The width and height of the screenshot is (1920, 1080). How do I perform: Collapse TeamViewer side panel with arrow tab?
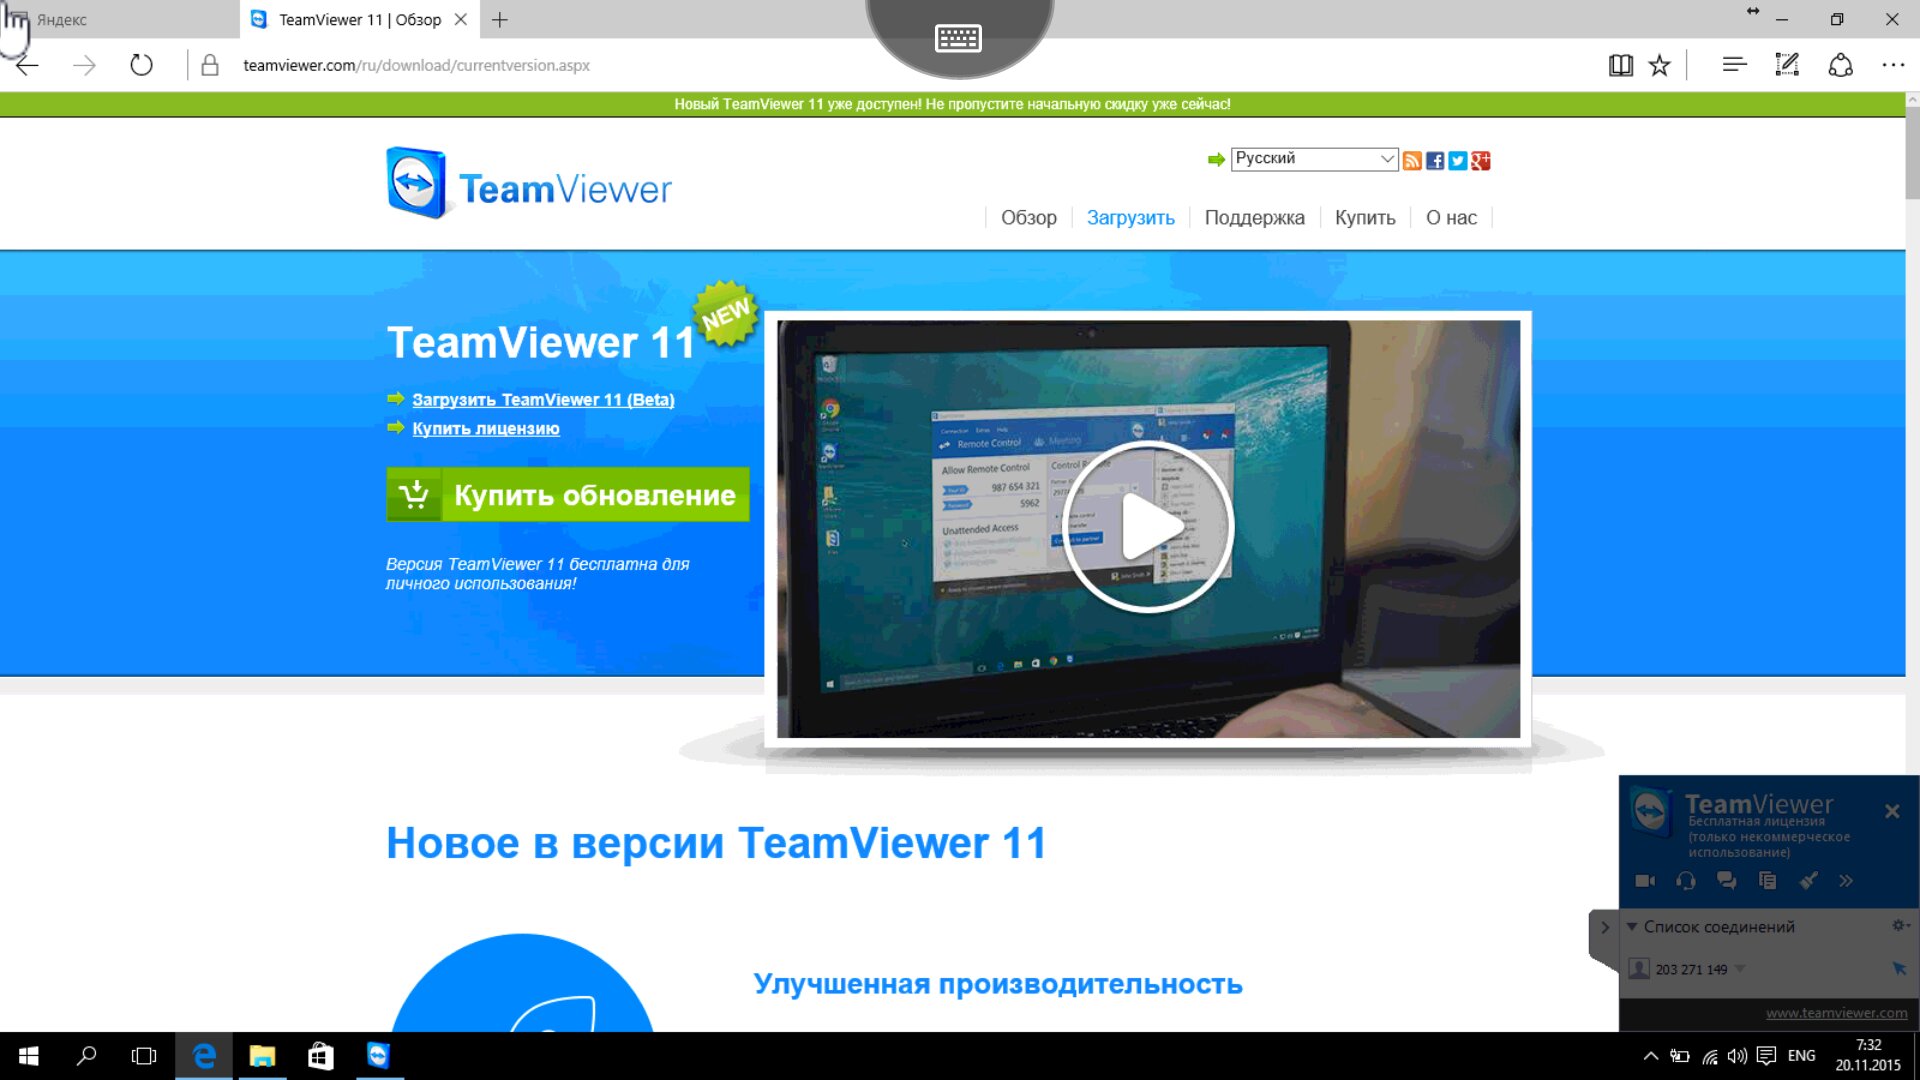1604,927
